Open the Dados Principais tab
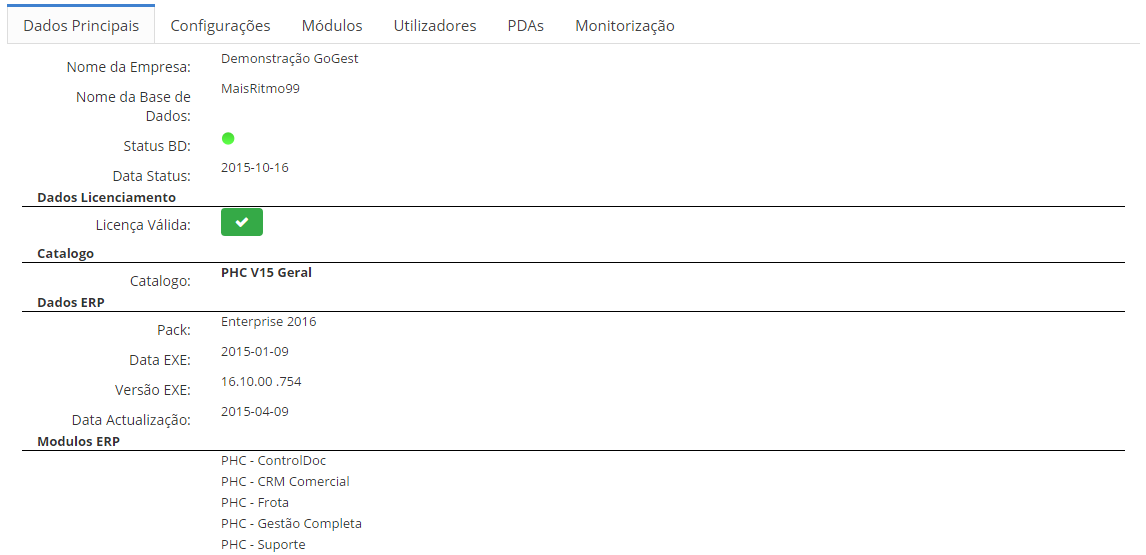Image resolution: width=1146 pixels, height=555 pixels. point(81,26)
